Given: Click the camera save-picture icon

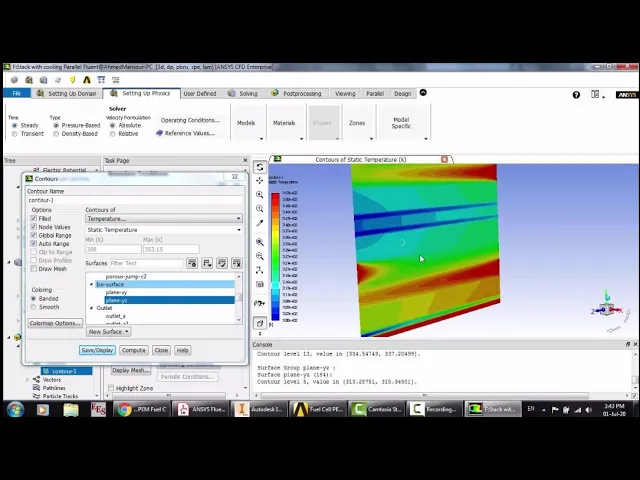Looking at the screenshot, I should (260, 284).
